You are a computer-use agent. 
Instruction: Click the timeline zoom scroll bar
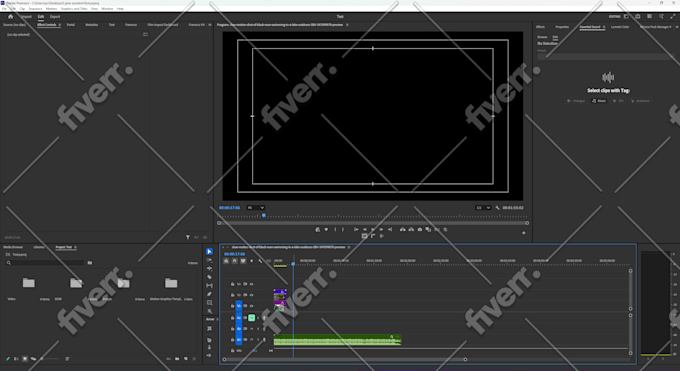pyautogui.click(x=345, y=359)
